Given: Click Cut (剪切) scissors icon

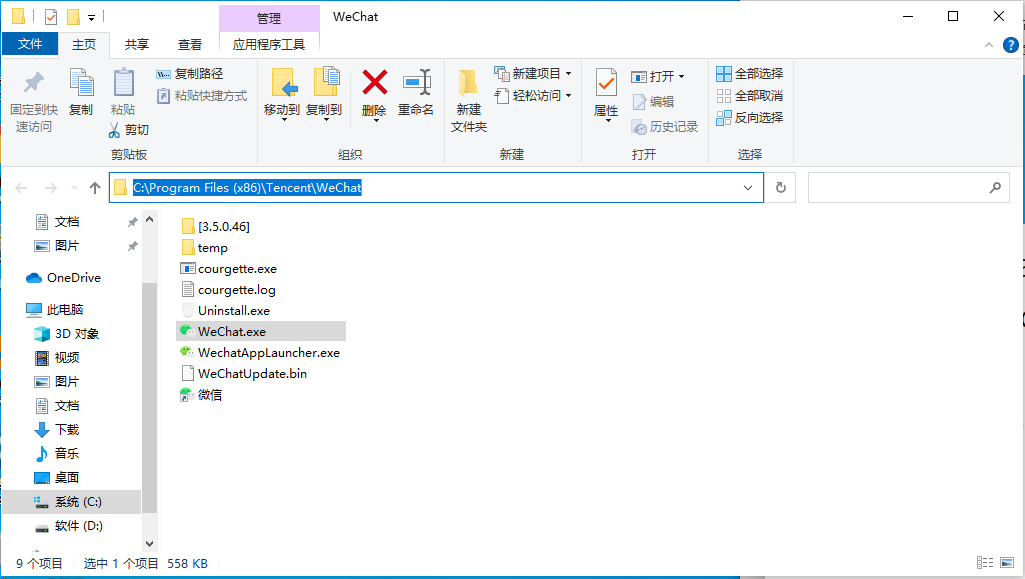Looking at the screenshot, I should pyautogui.click(x=114, y=130).
